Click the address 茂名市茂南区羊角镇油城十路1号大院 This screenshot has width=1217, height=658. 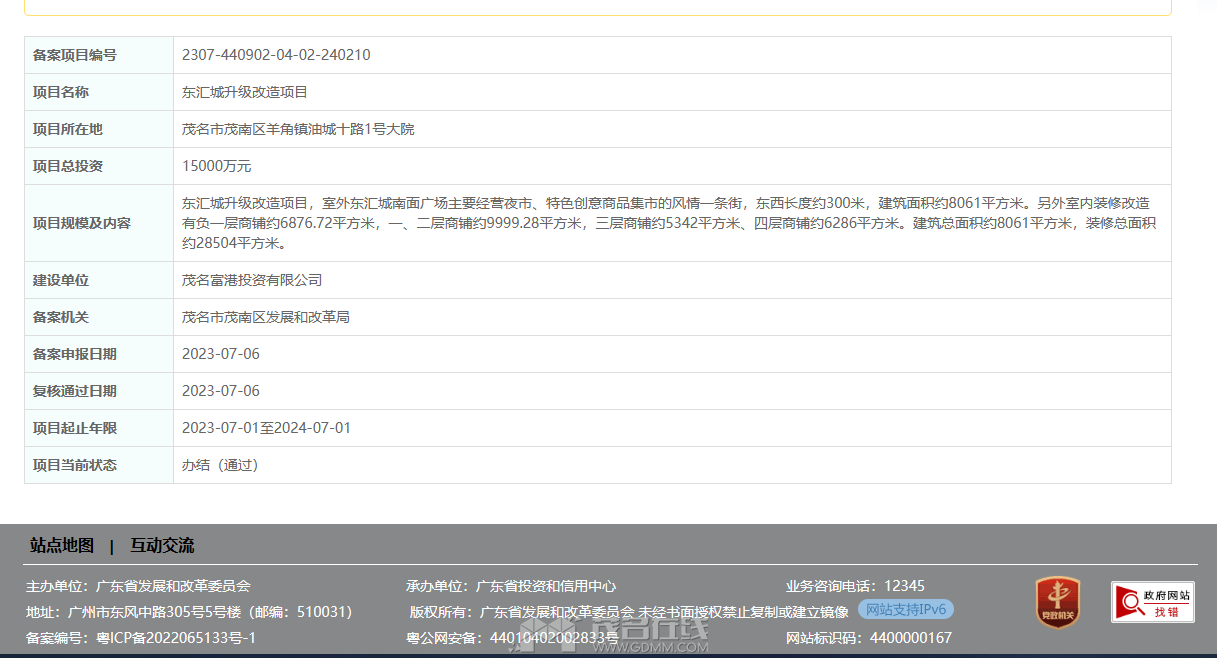coord(298,129)
